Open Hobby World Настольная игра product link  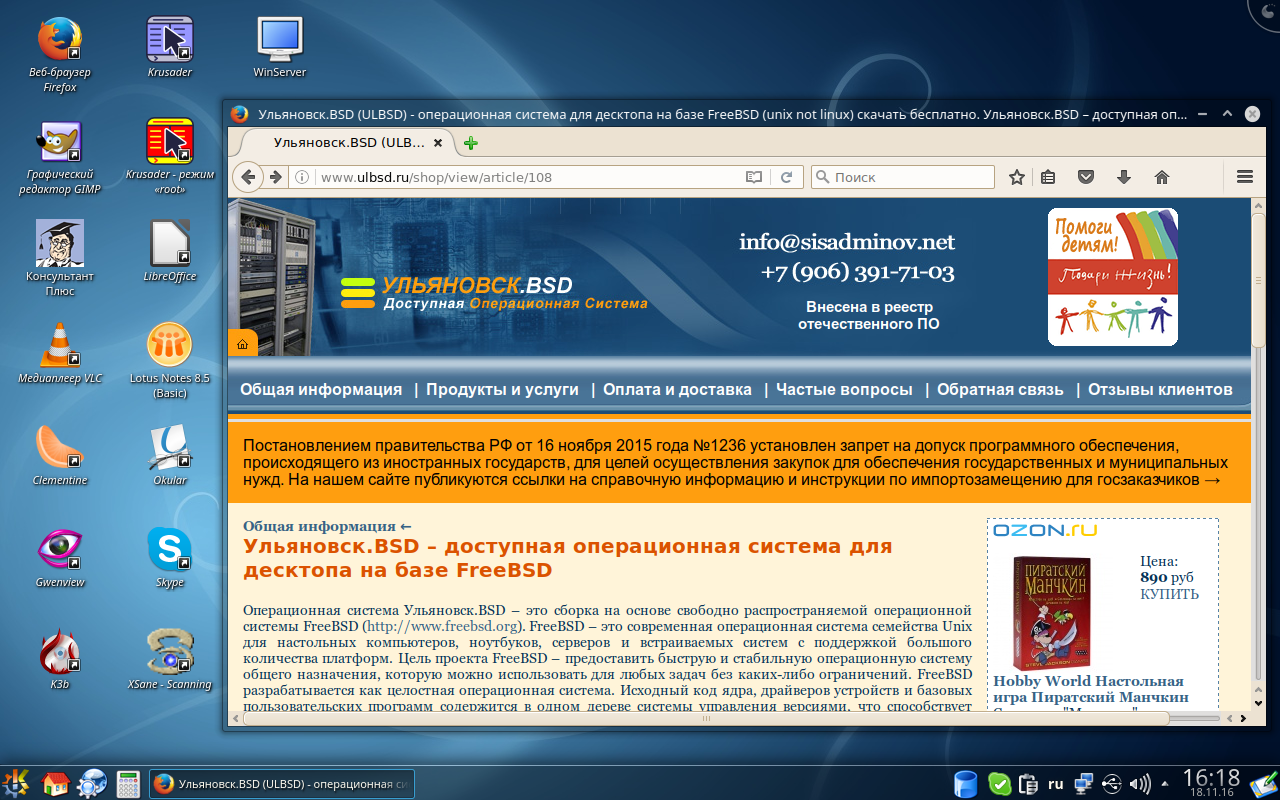point(1090,690)
